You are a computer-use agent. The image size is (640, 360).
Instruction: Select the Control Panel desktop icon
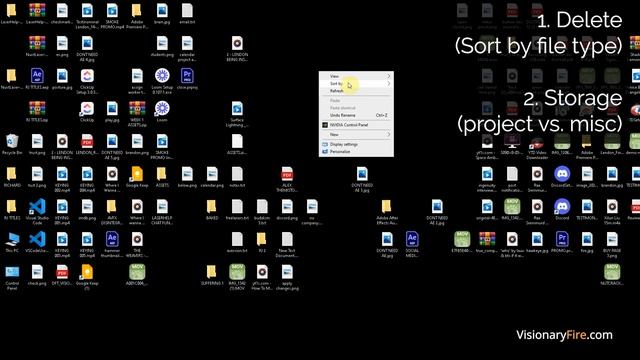tap(12, 278)
